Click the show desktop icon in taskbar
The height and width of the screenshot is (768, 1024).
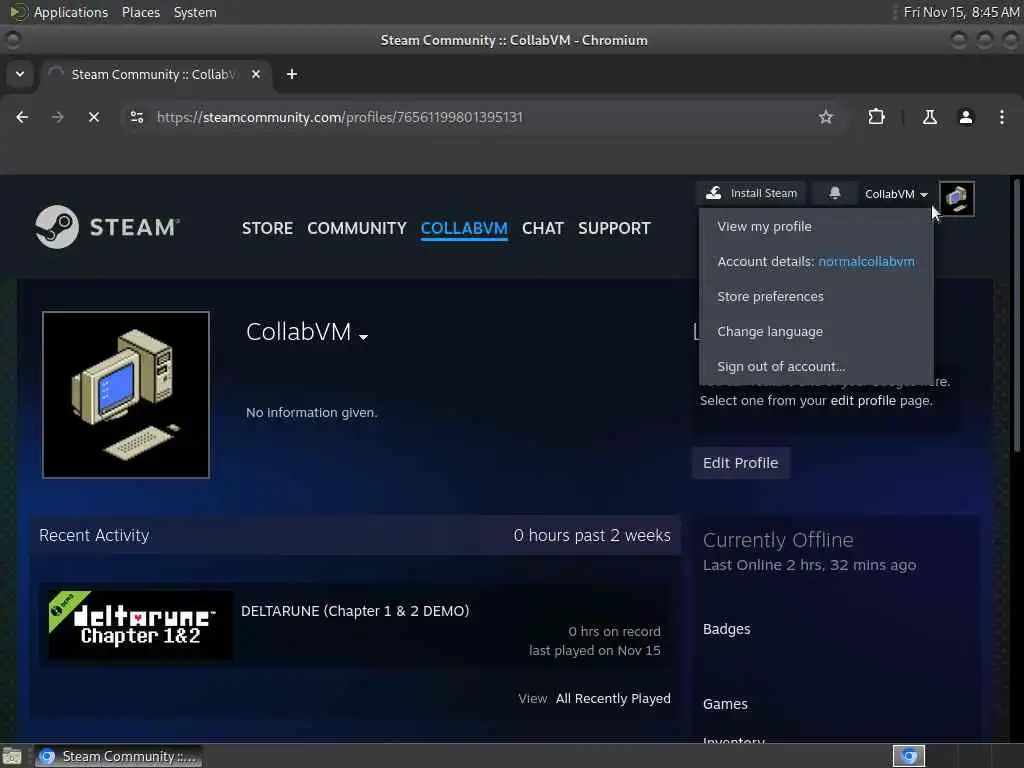point(12,756)
